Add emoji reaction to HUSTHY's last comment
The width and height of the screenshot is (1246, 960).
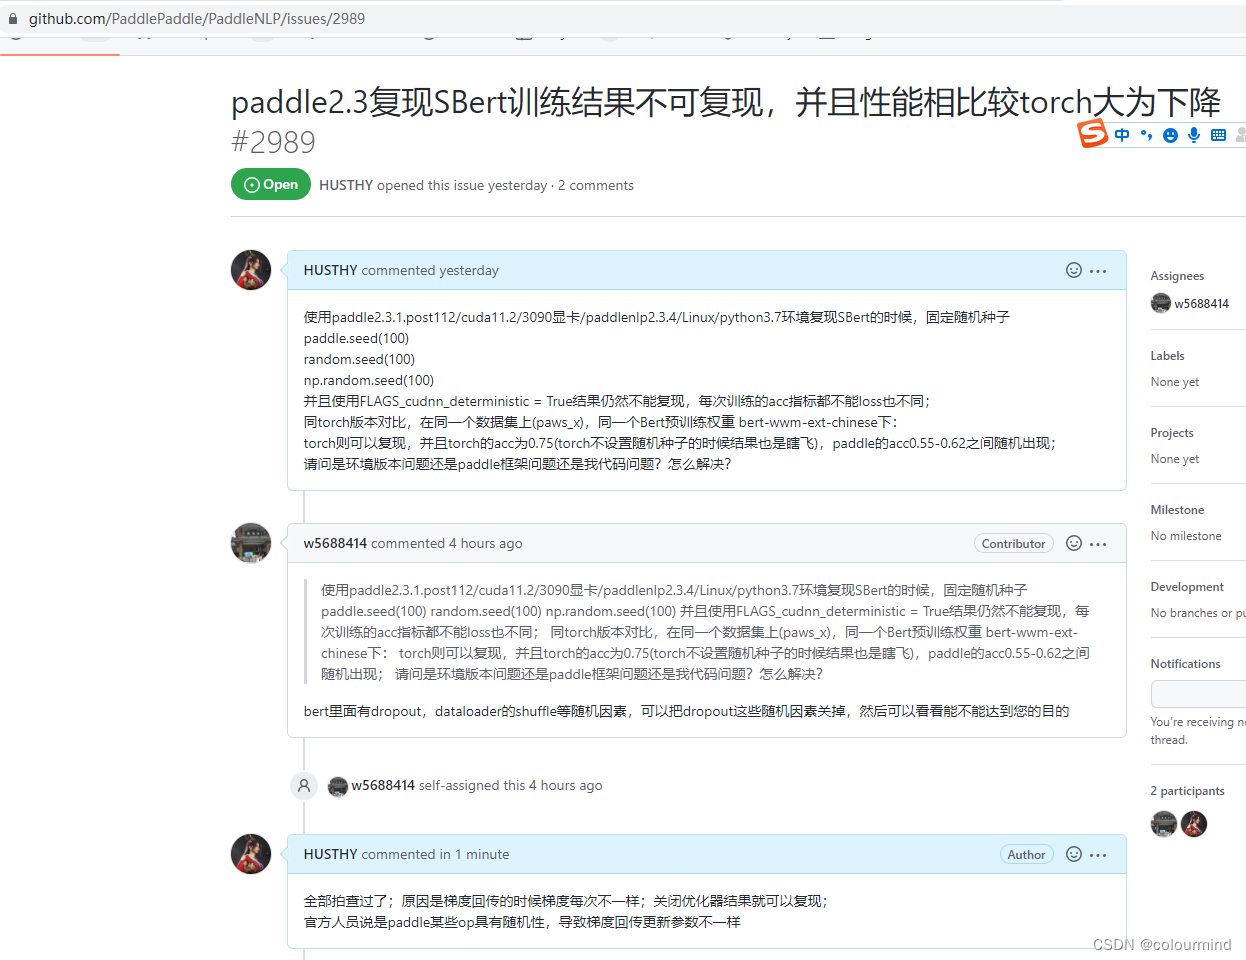(x=1074, y=854)
